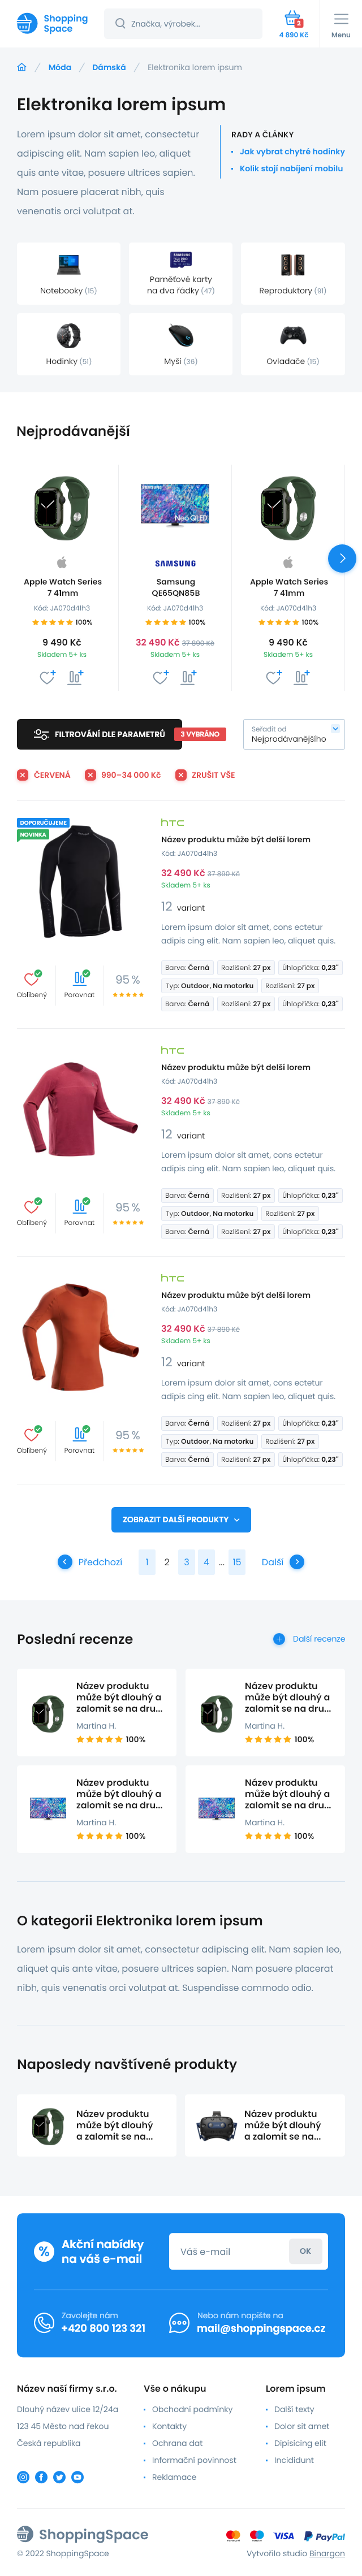The image size is (362, 2576).
Task: Click the carousel next arrow in Nejprodávanější
Action: (342, 558)
